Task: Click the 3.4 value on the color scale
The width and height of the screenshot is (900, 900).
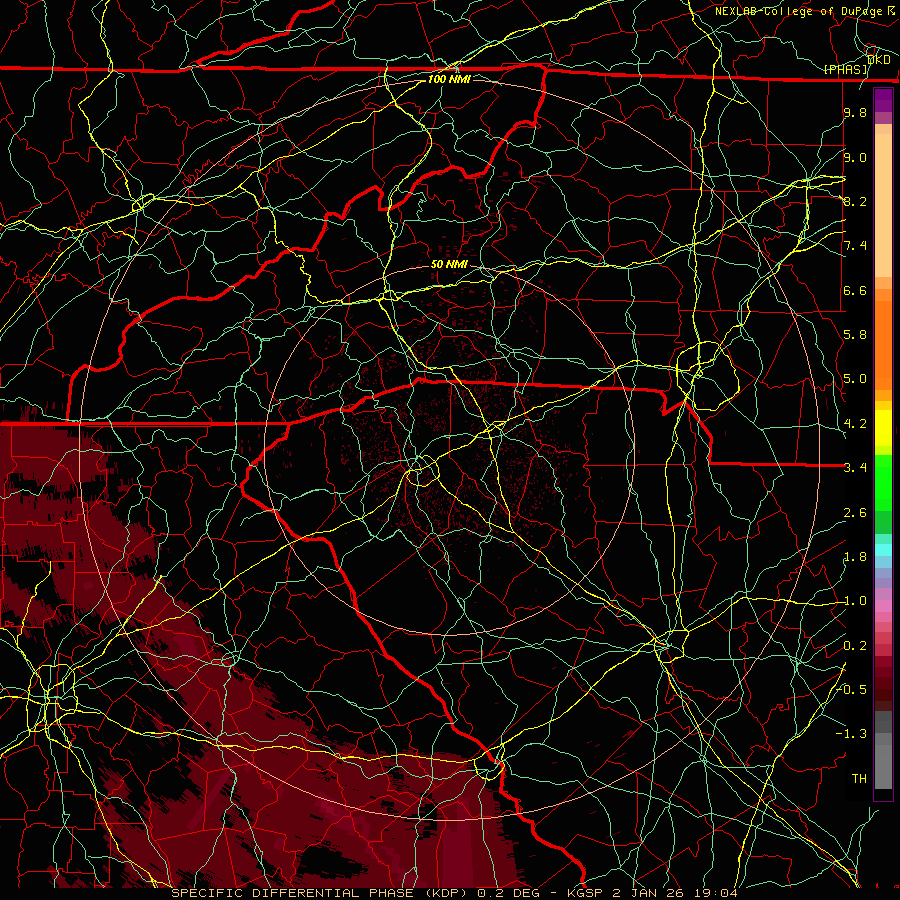Action: point(855,468)
